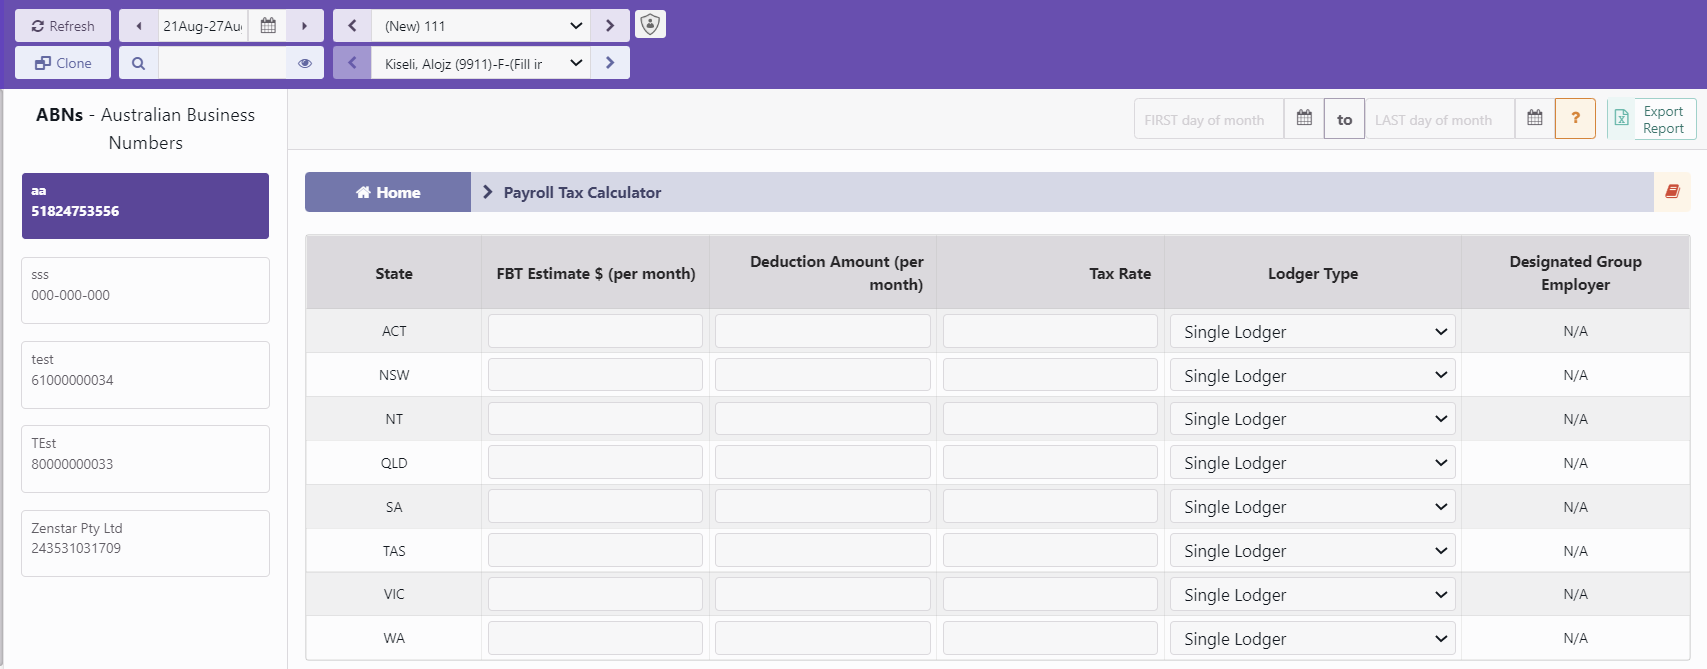This screenshot has width=1707, height=669.
Task: Click FBT Estimate field for ACT
Action: [595, 331]
